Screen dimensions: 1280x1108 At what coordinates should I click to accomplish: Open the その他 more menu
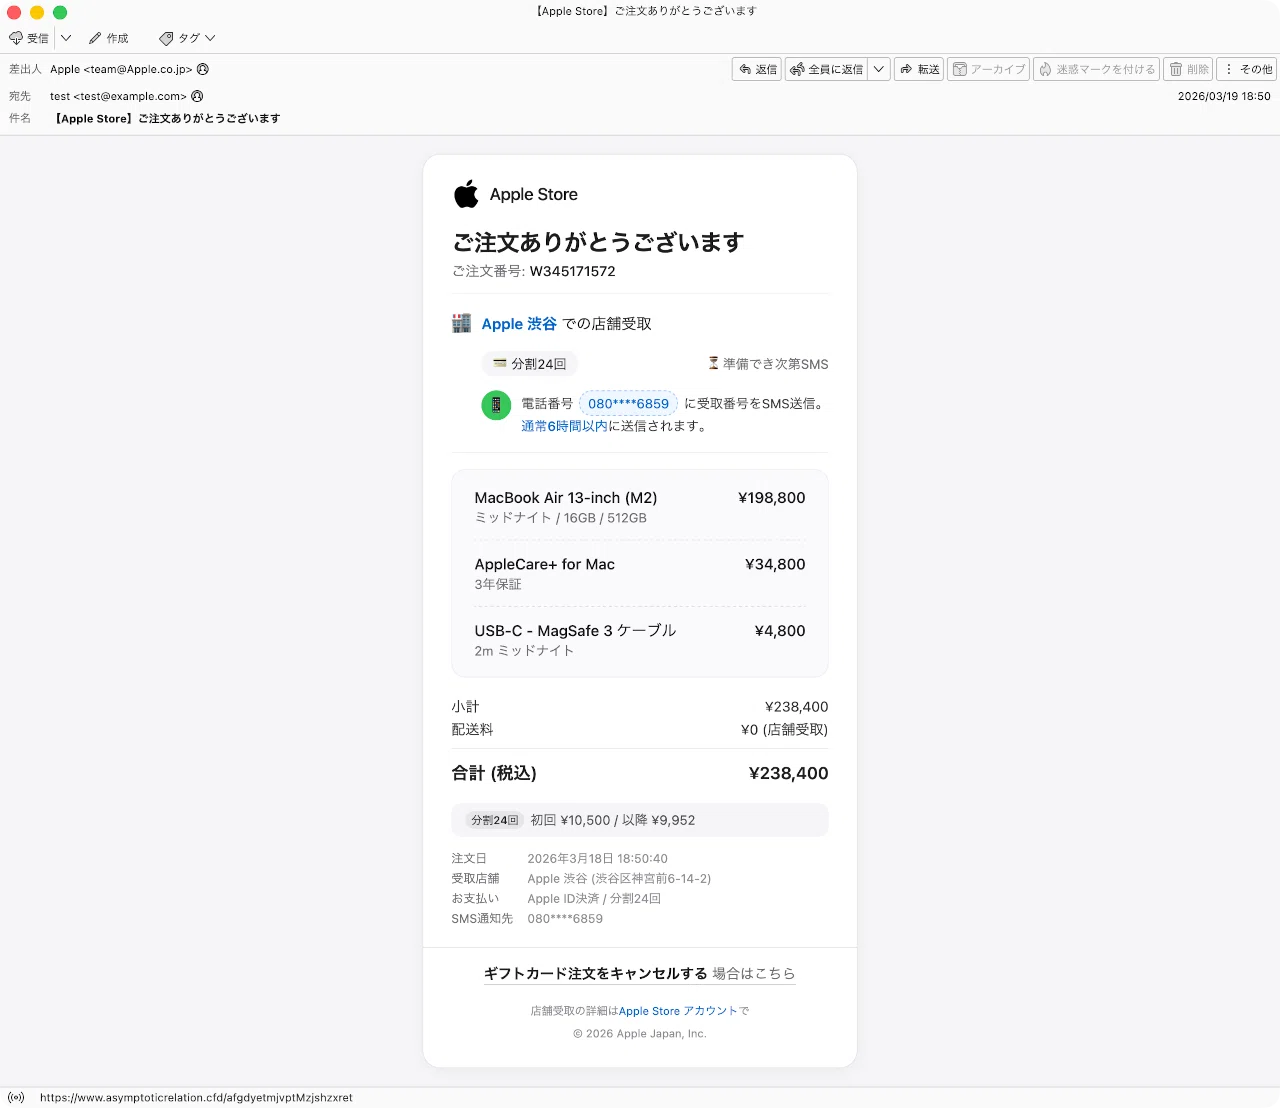[x=1247, y=69]
